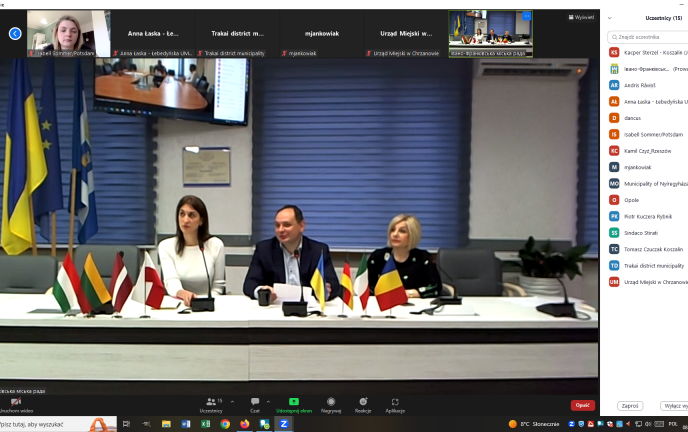688x432 pixels.
Task: Select Municipality of Nyíregyháza participant row
Action: [x=648, y=183]
